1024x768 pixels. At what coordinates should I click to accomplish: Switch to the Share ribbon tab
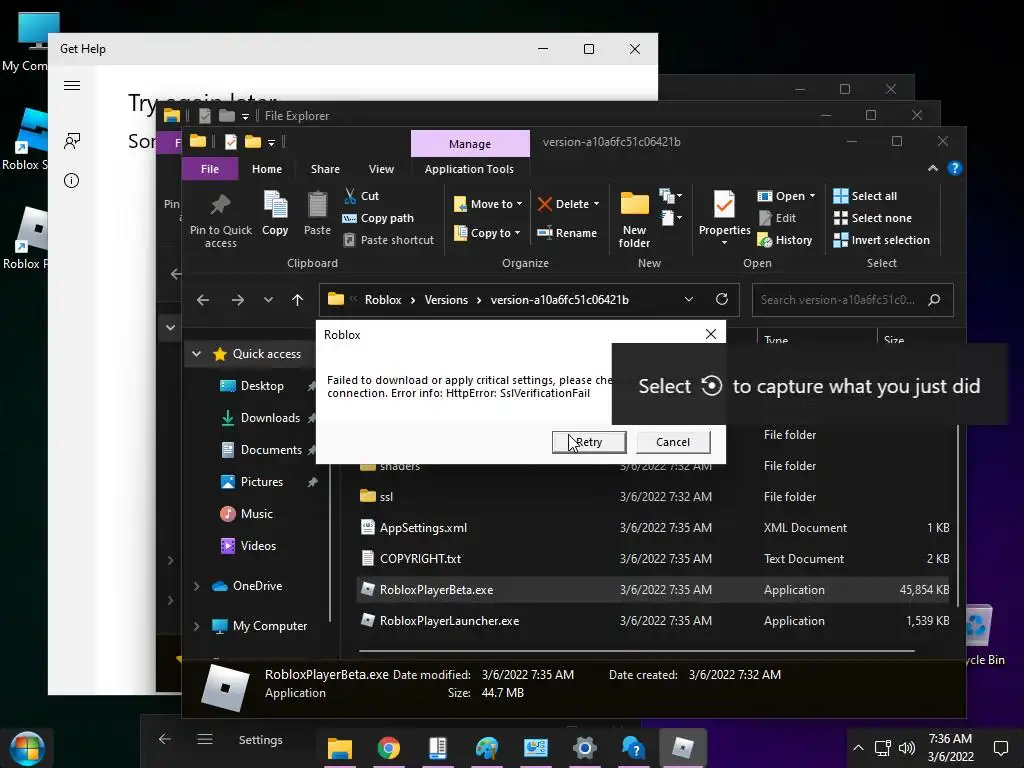click(x=325, y=169)
